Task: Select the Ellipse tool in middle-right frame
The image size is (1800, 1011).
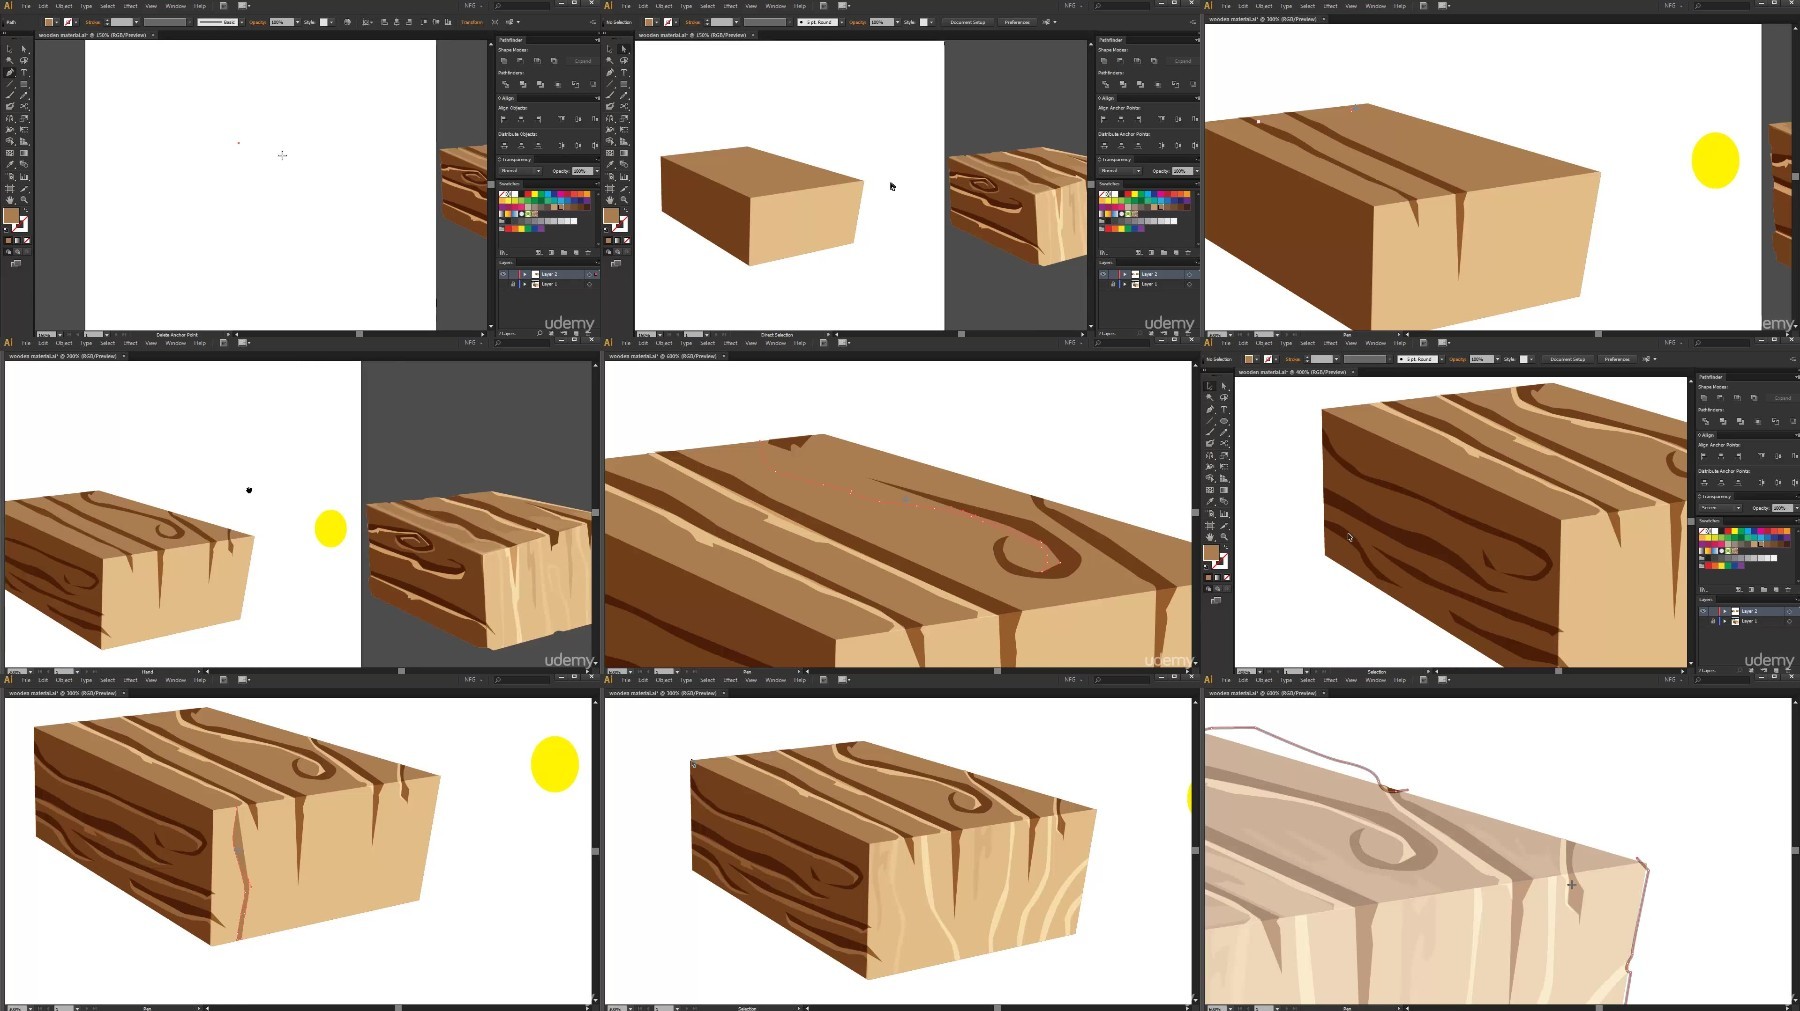Action: pos(1224,421)
